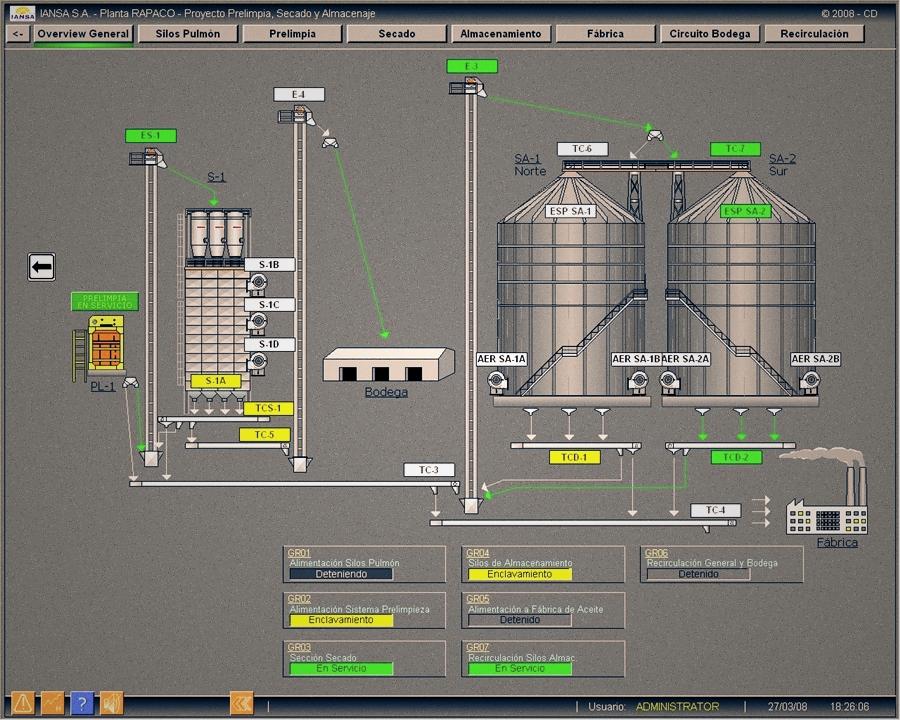900x720 pixels.
Task: Click the large left arrow navigation icon
Action: click(41, 267)
